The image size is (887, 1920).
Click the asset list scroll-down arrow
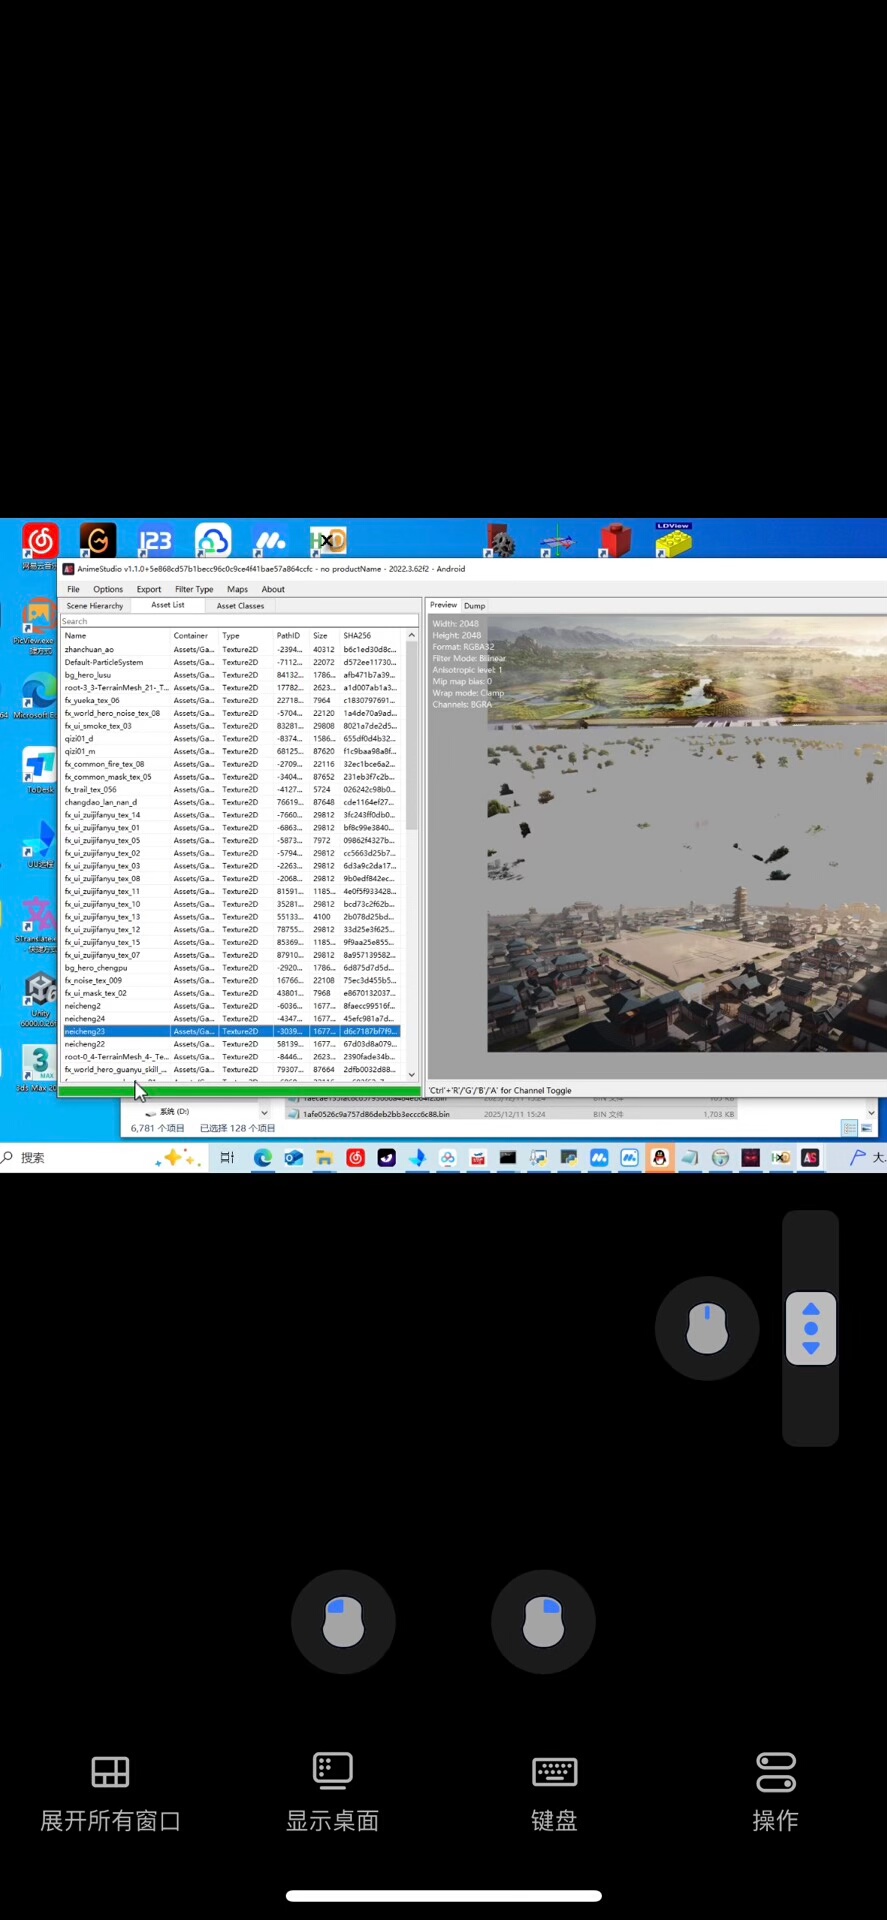(x=412, y=1075)
